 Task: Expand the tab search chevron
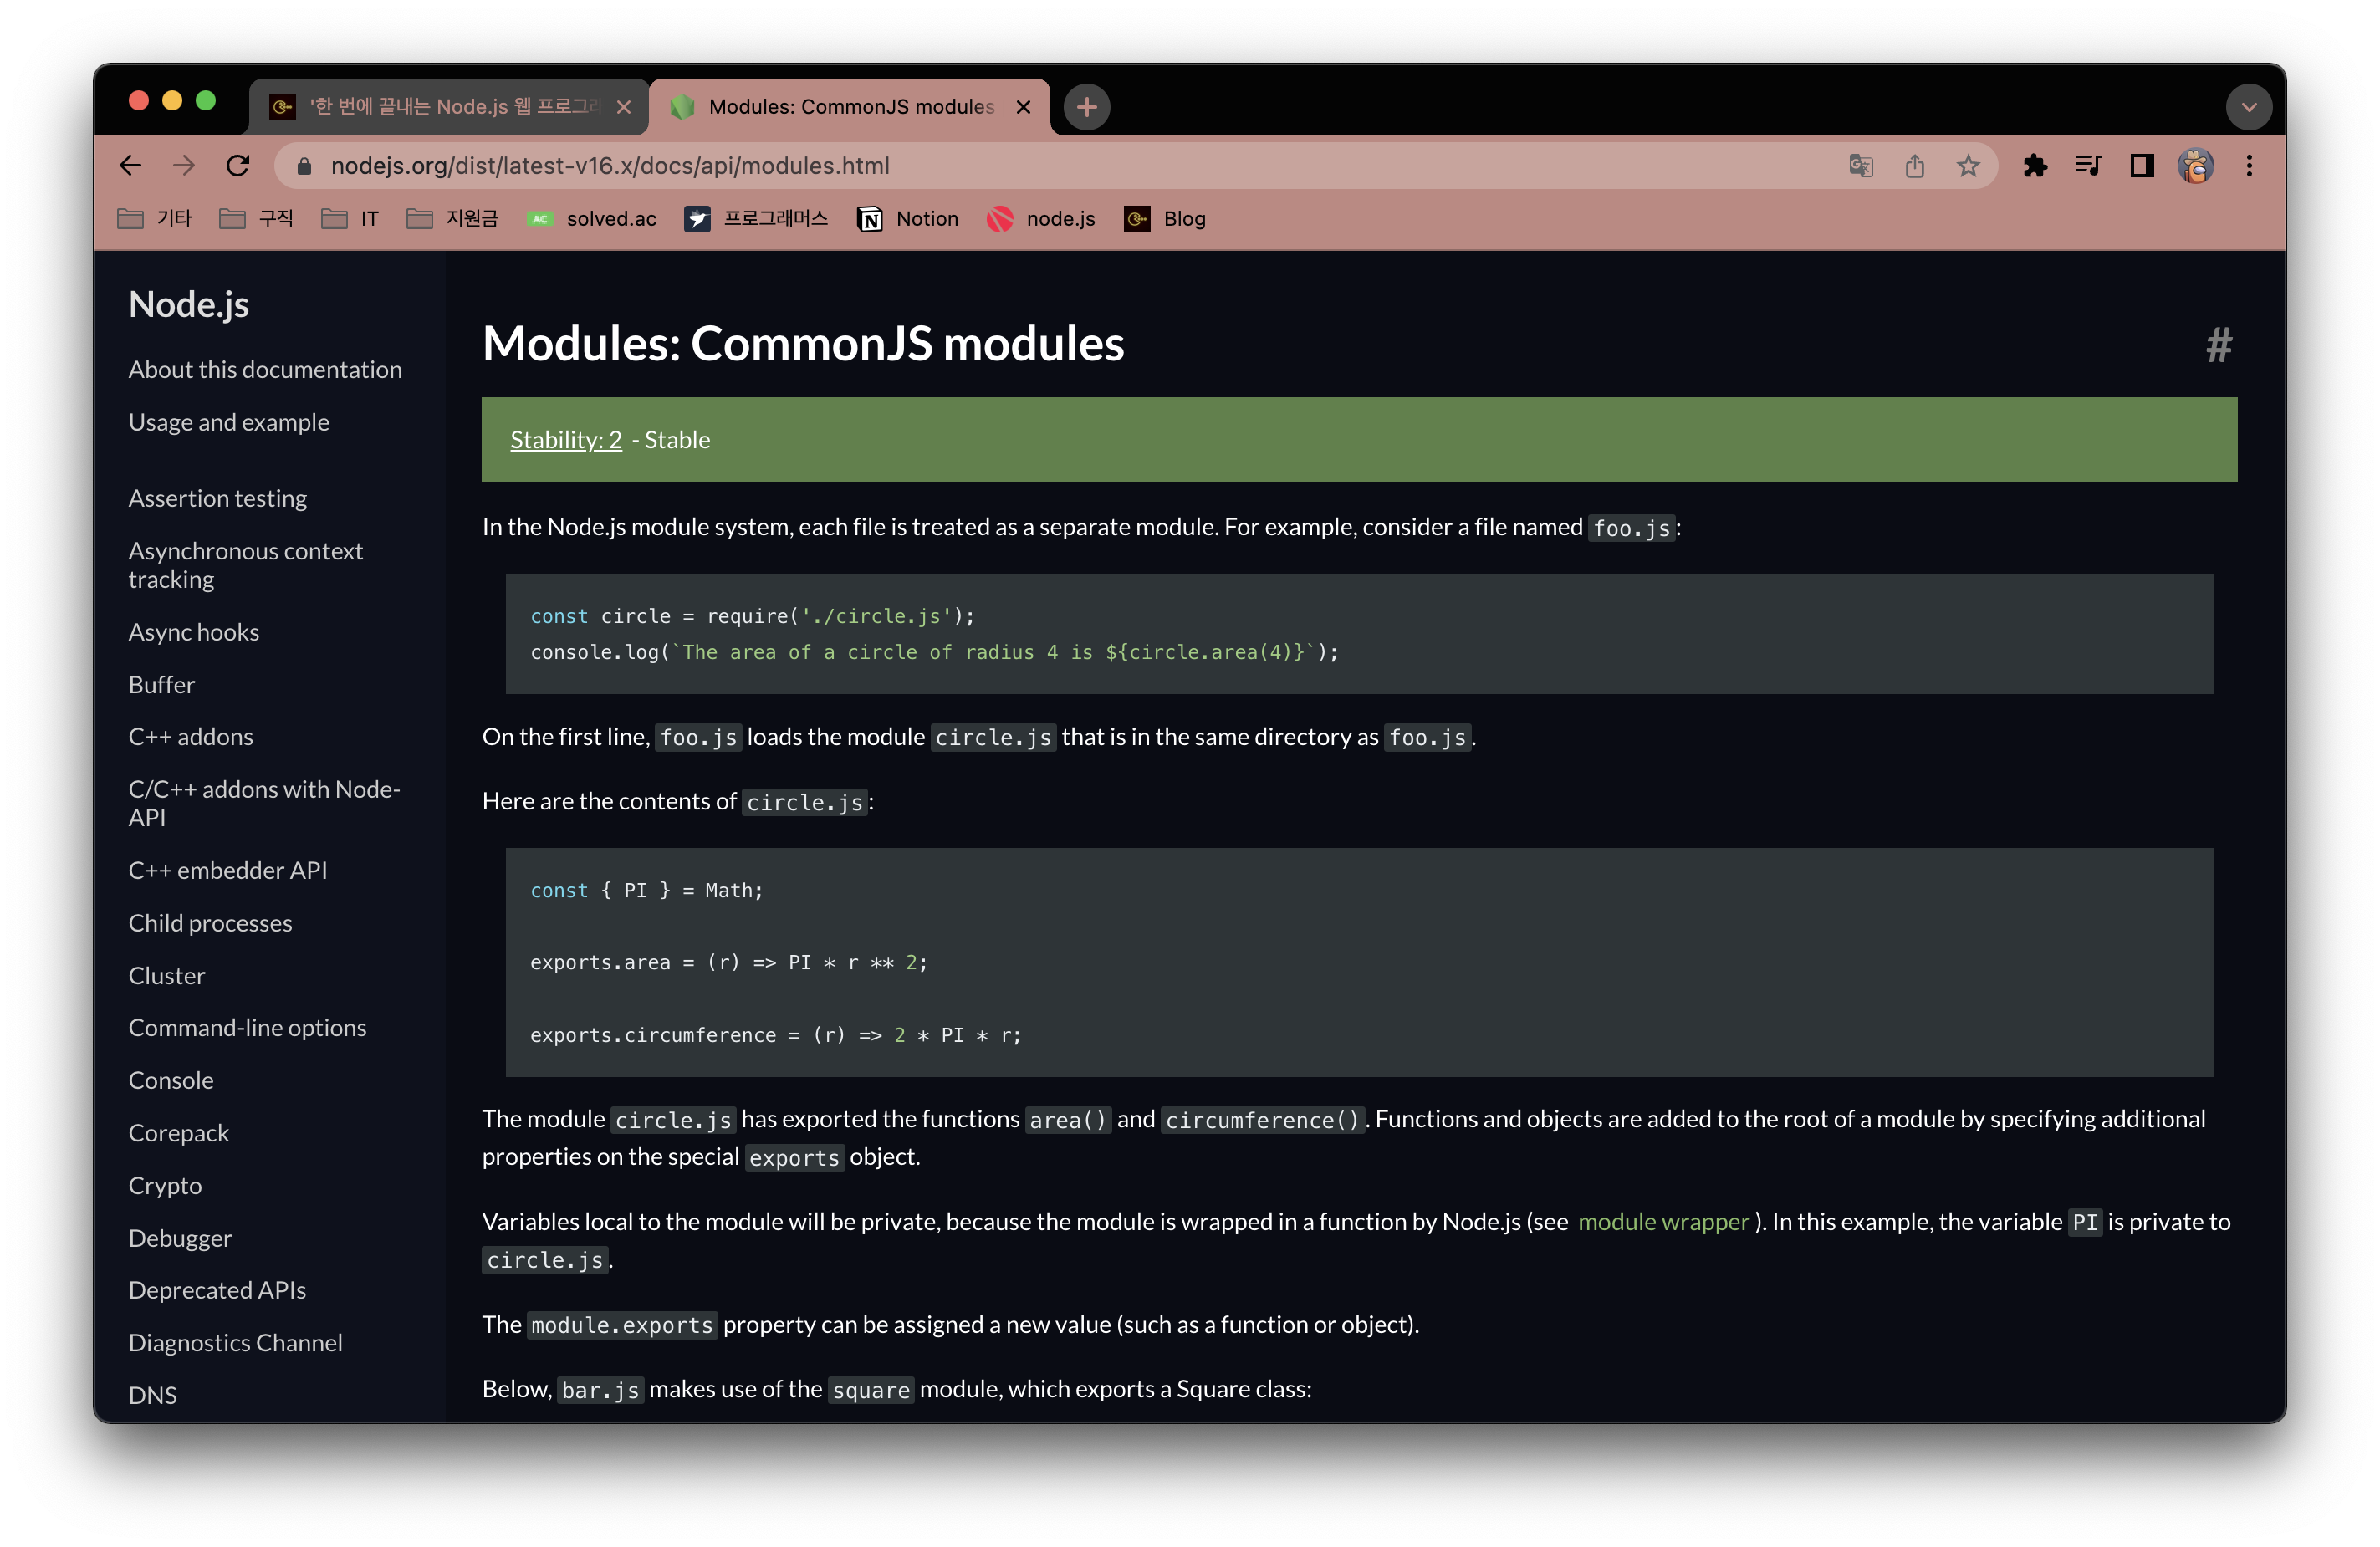pos(2248,107)
